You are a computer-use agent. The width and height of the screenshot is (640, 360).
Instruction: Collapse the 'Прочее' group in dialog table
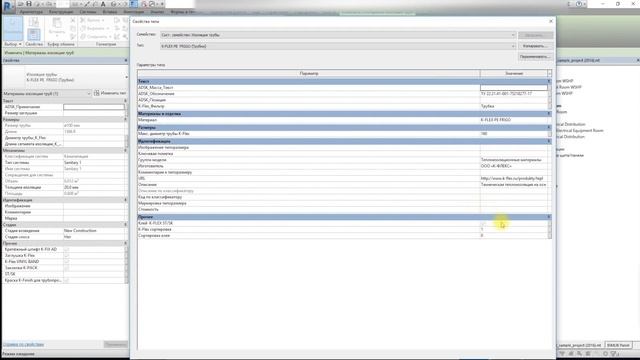(x=549, y=217)
